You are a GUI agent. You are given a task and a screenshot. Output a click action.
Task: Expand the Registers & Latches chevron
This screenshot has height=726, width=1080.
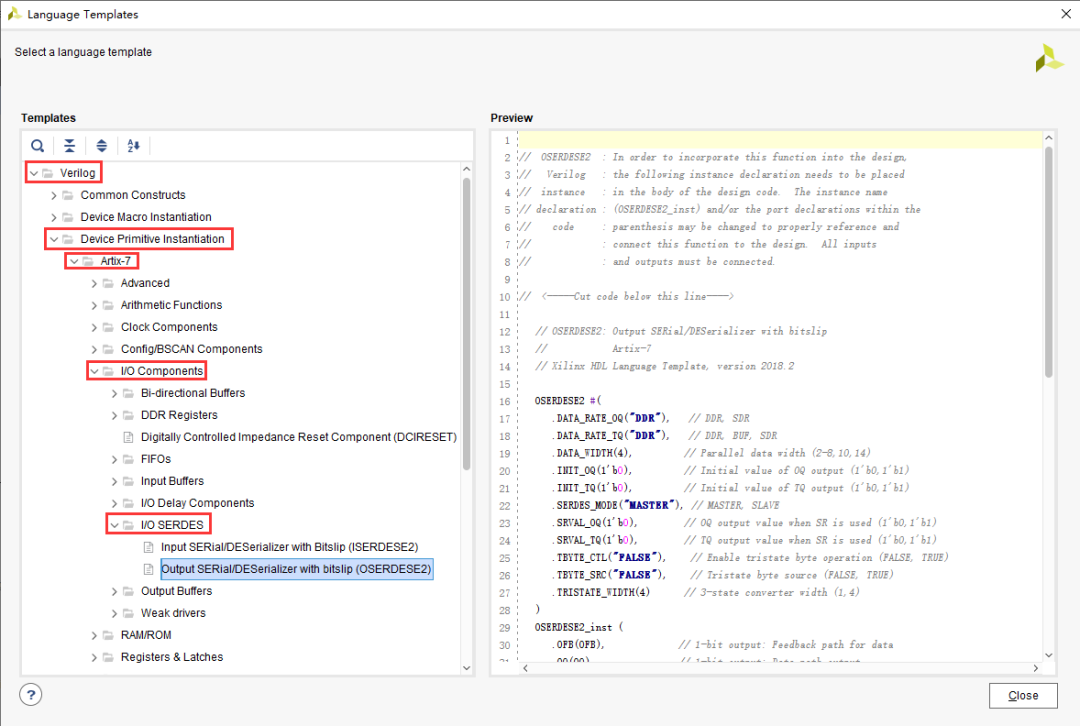coord(94,657)
